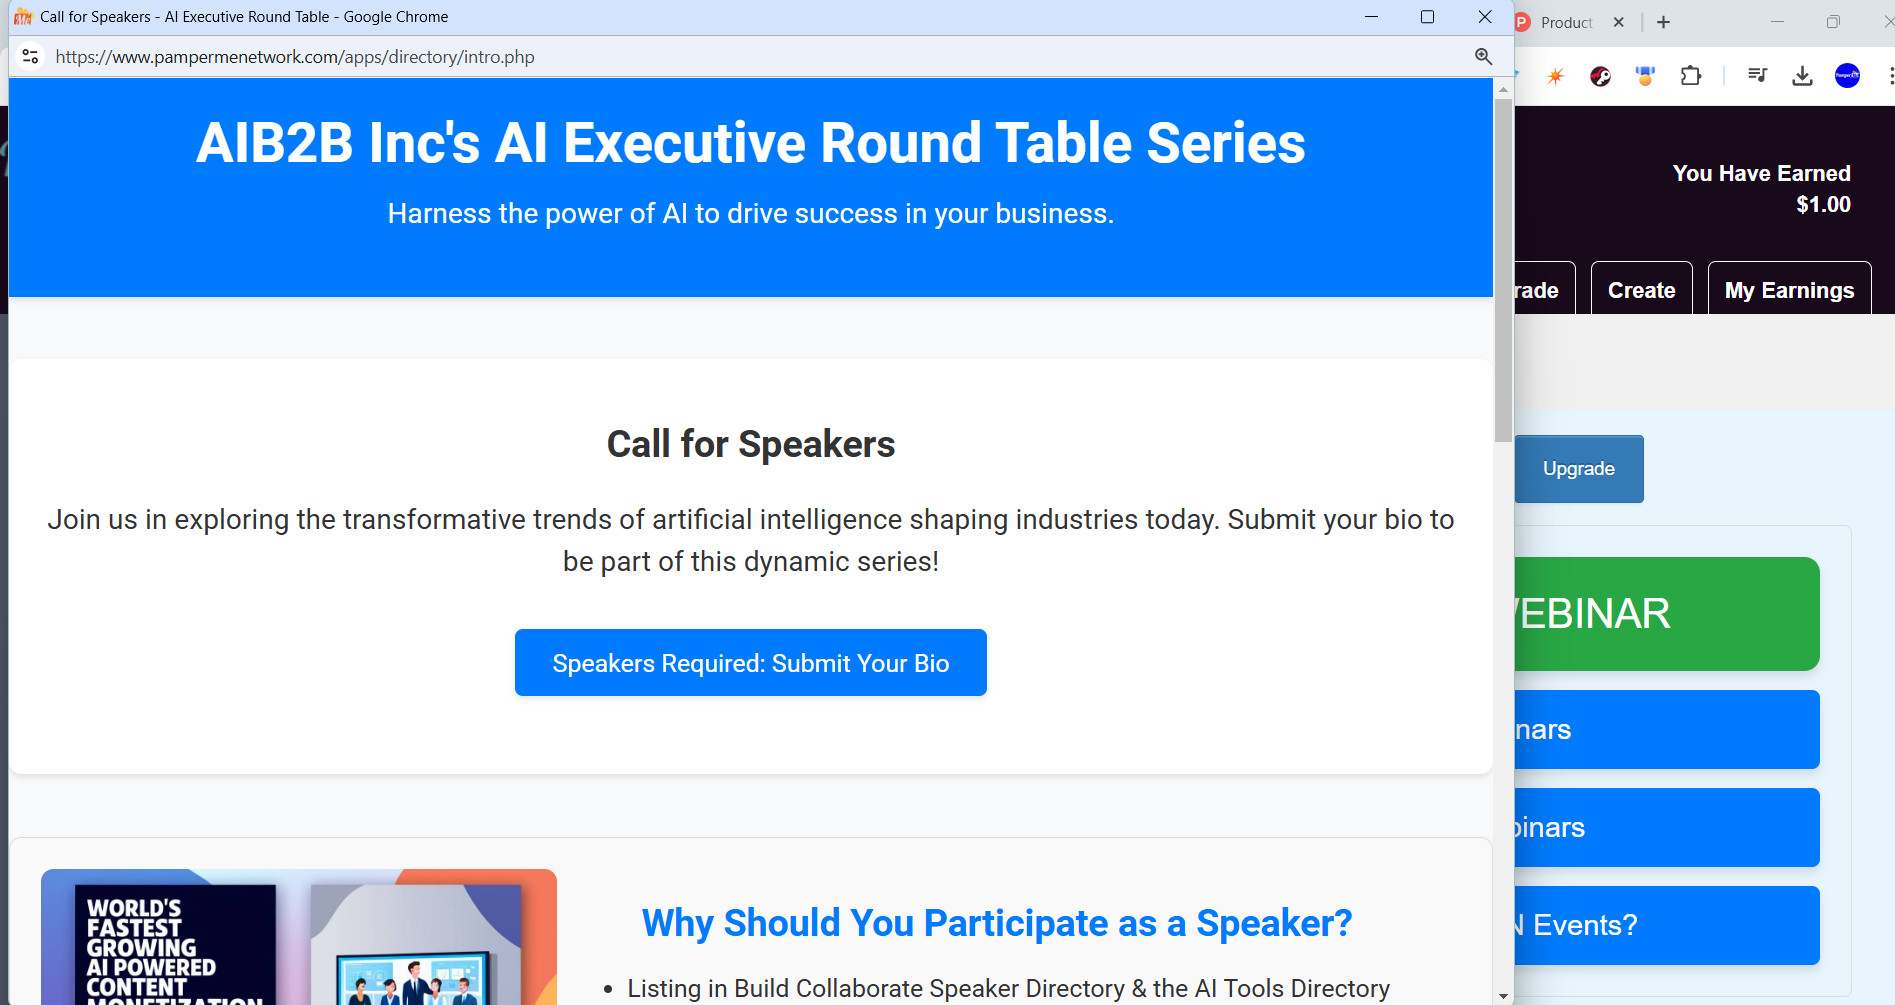Close the Product tab
This screenshot has height=1005, width=1895.
1619,22
